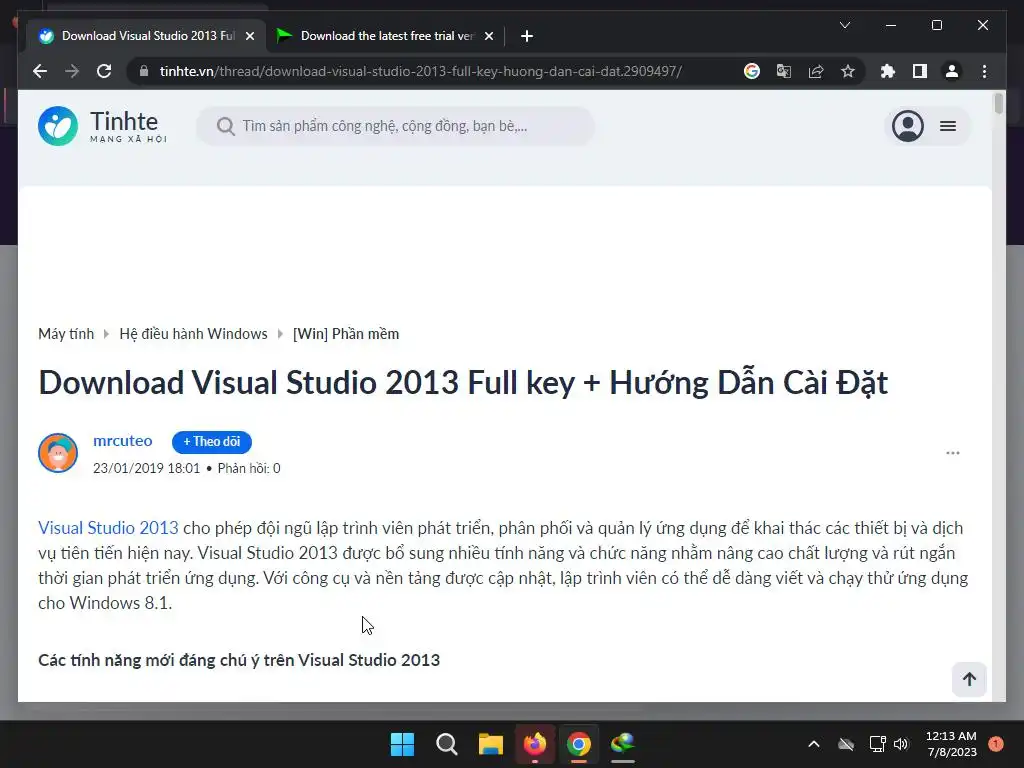Open the Visual Studio 2013 hyperlink
1024x768 pixels.
pyautogui.click(x=108, y=528)
